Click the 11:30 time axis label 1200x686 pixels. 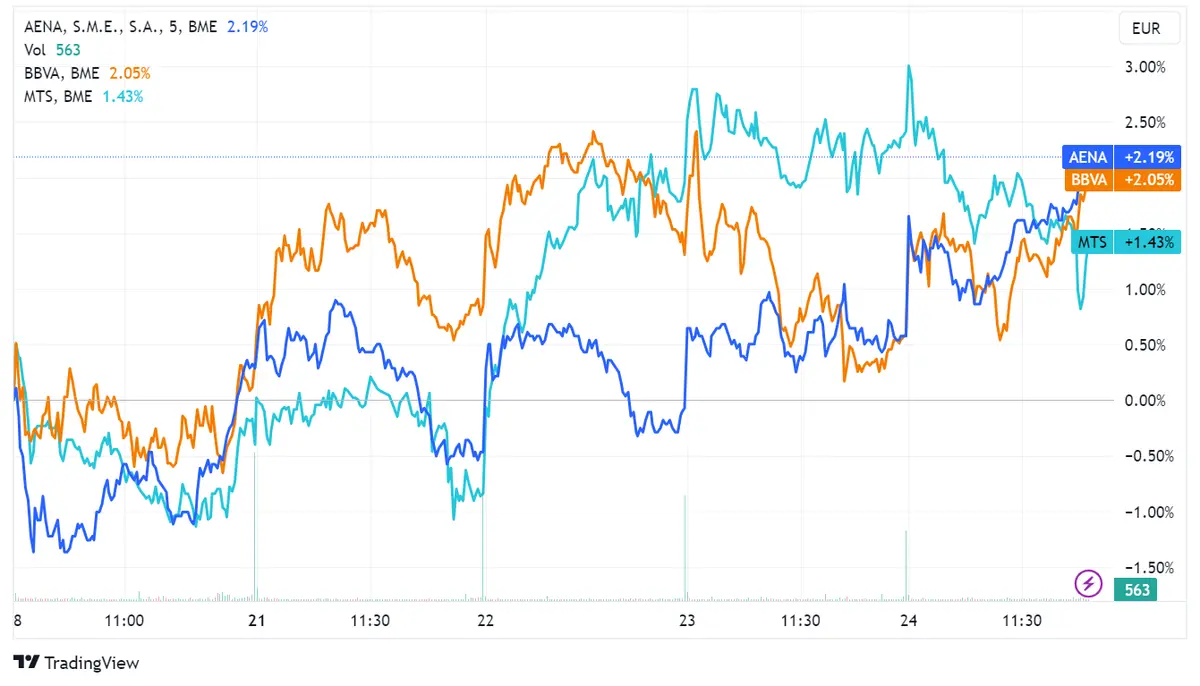[x=371, y=620]
